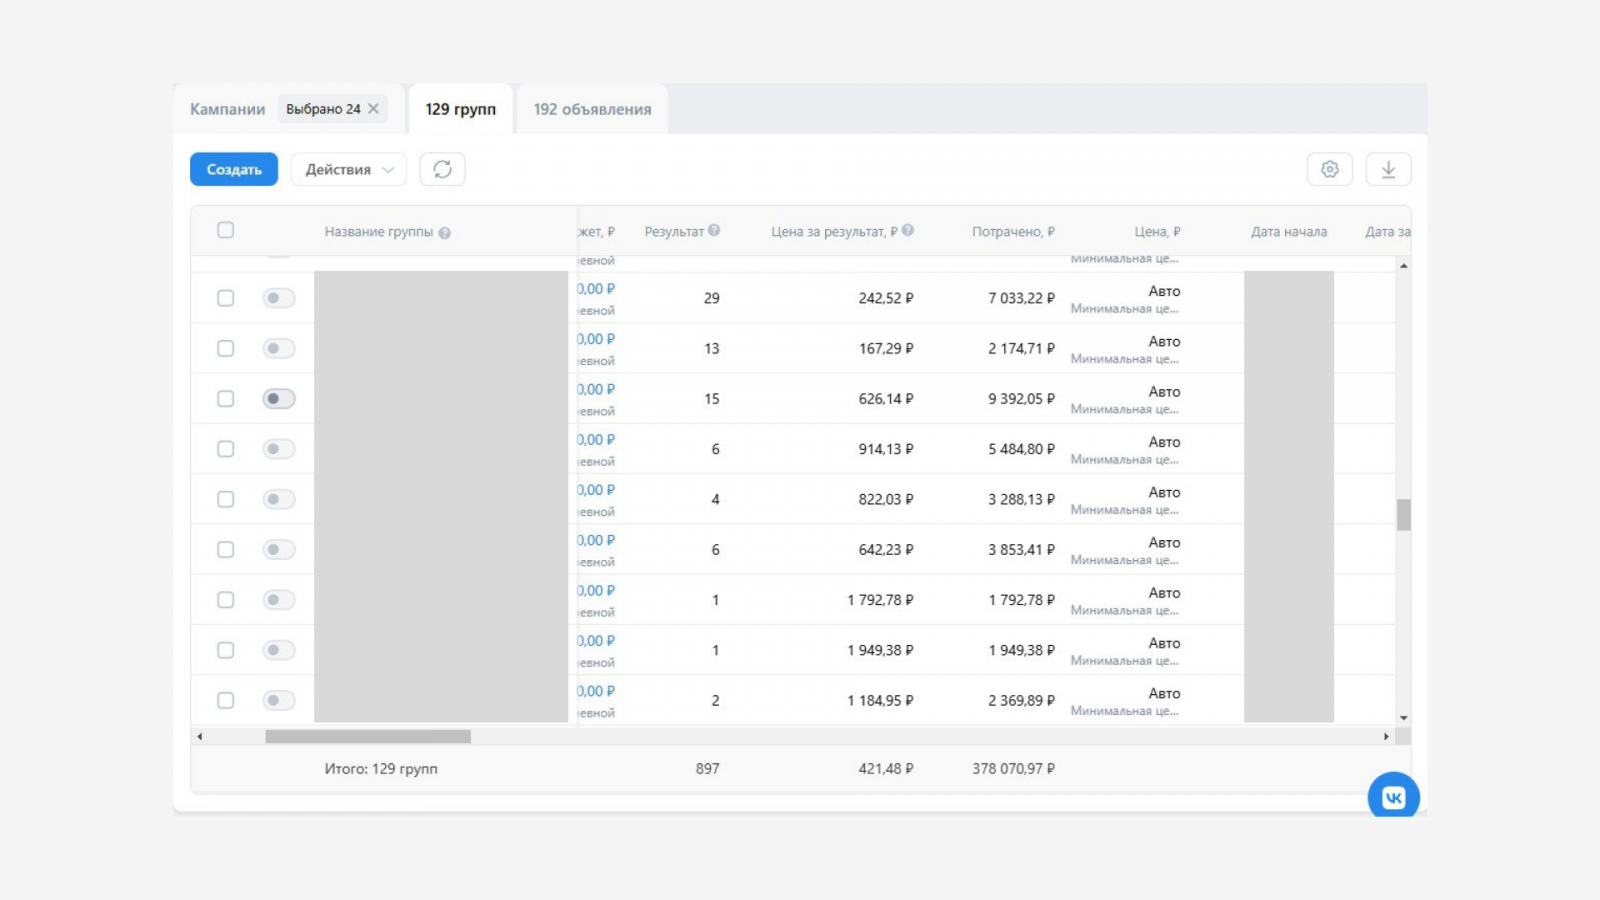
Task: Expand the Действия dropdown
Action: (x=348, y=170)
